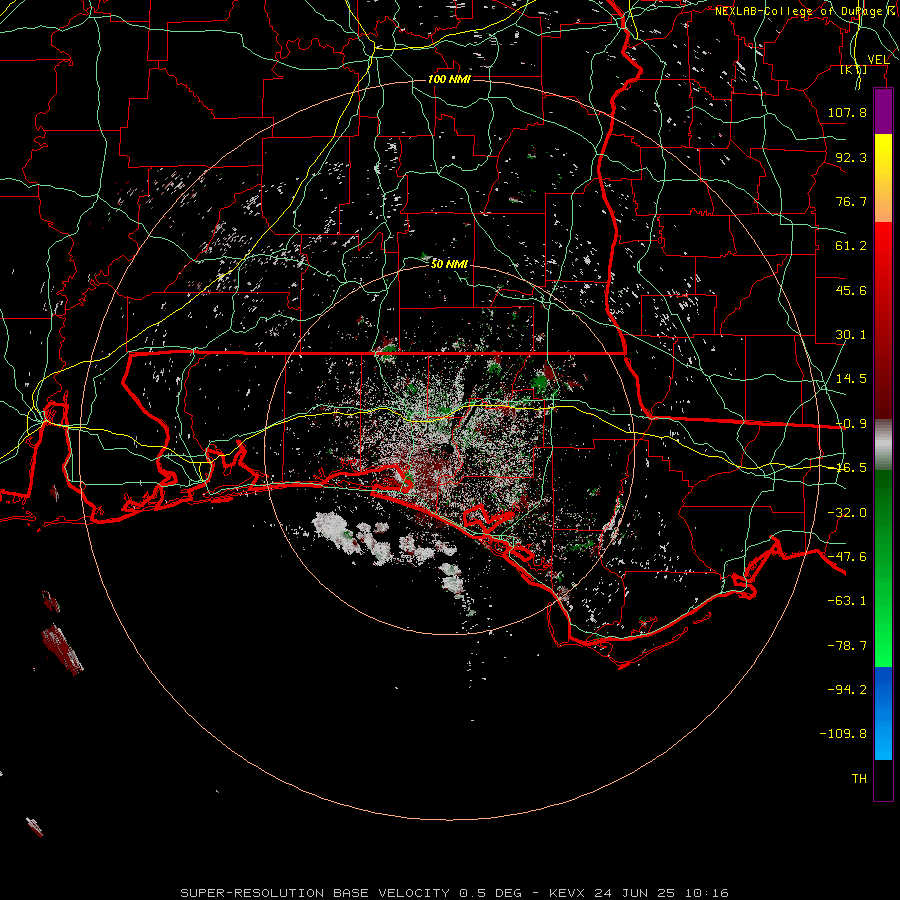Click the 45.6 legend value
Viewport: 900px width, 900px height.
coord(851,290)
